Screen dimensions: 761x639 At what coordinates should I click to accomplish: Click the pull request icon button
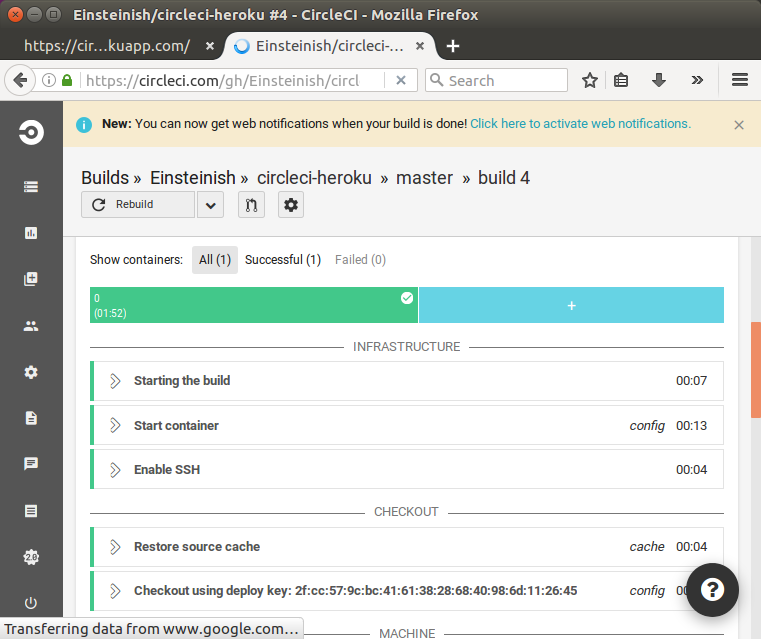point(251,205)
